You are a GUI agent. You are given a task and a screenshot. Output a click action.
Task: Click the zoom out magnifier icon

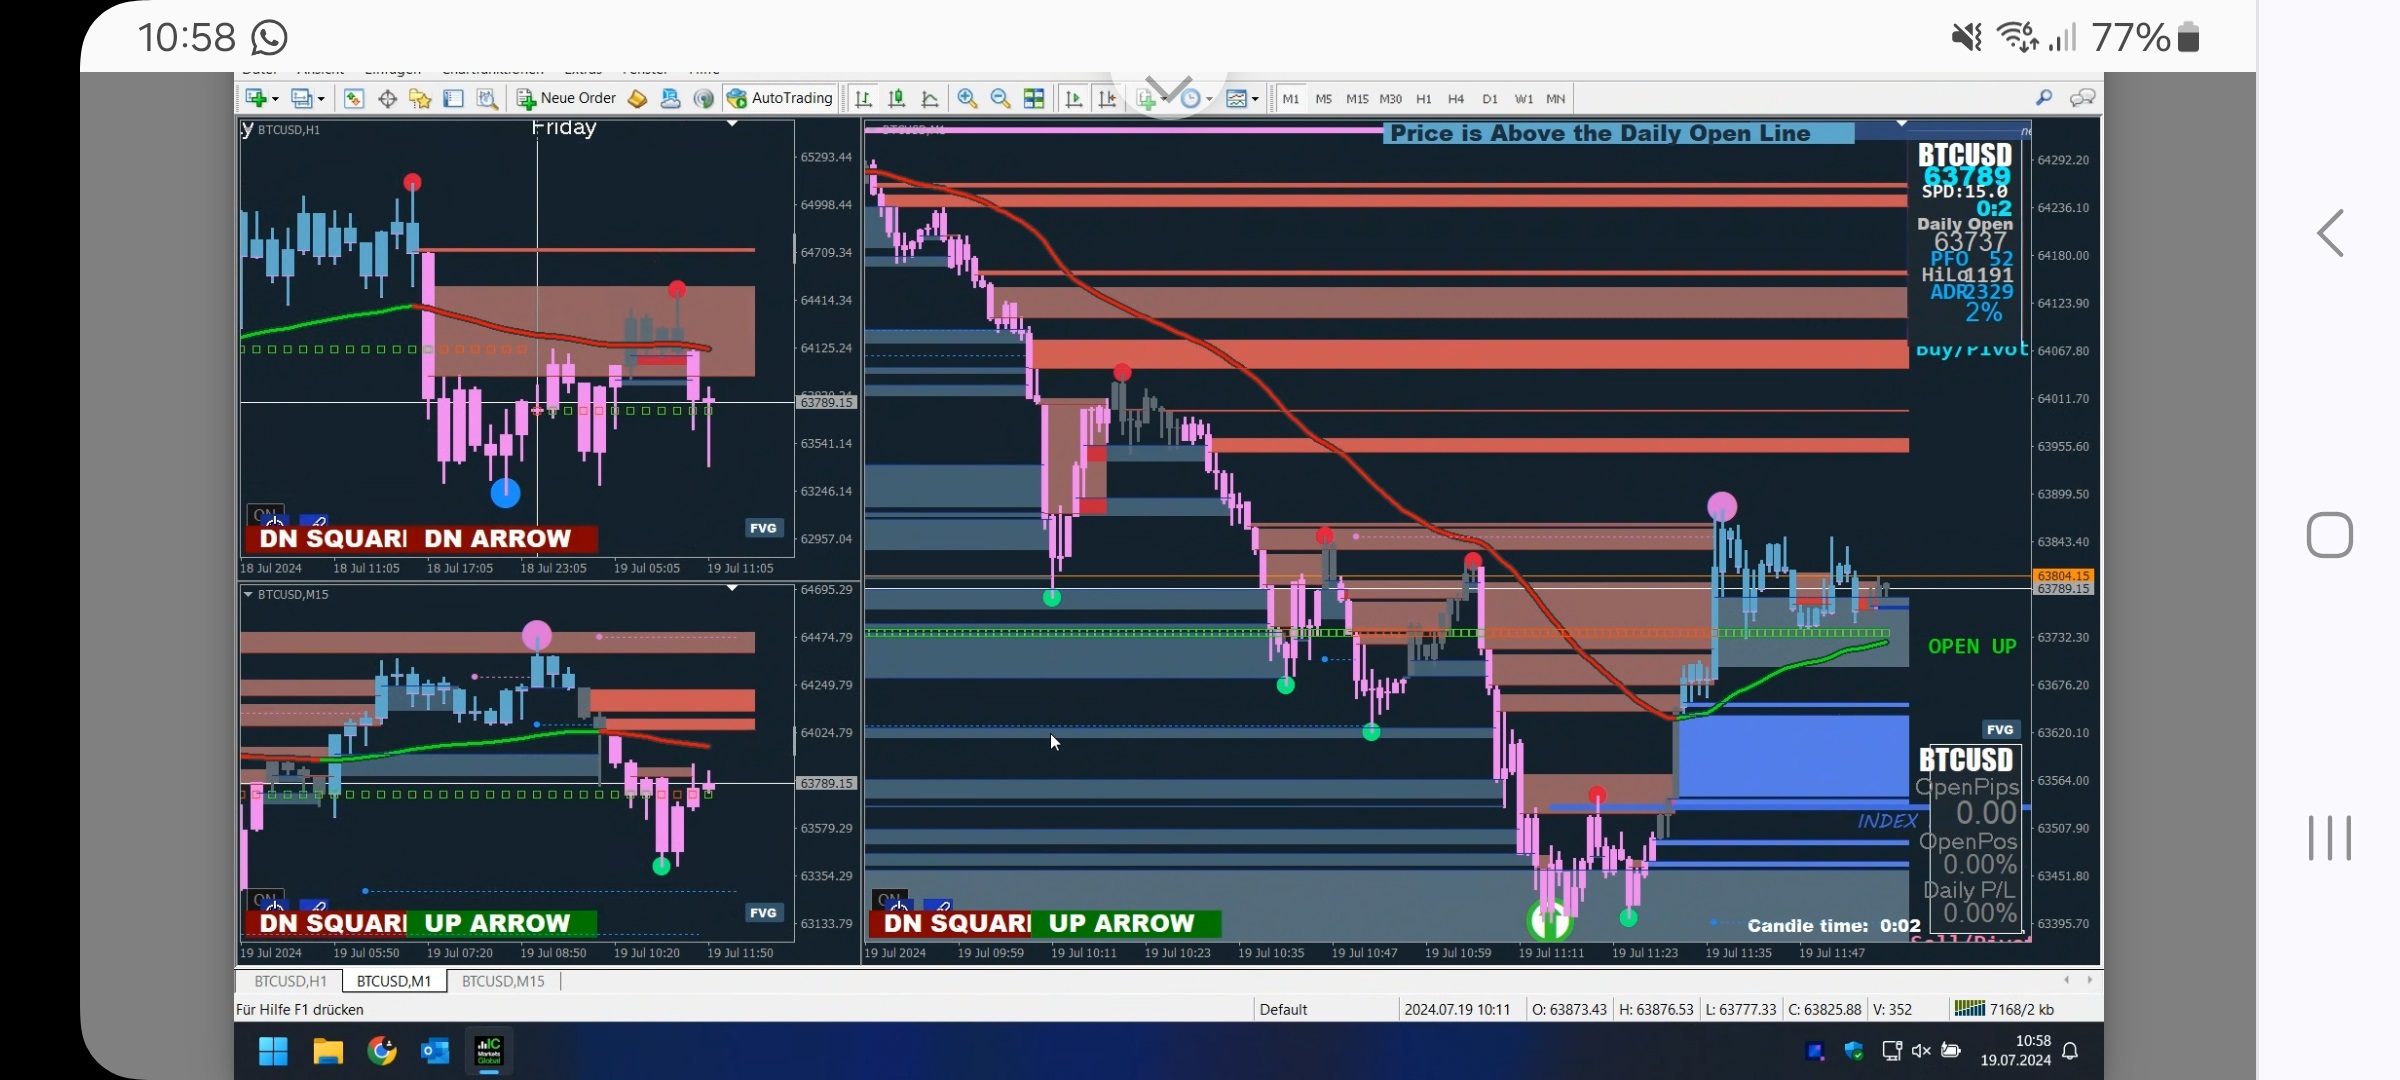(x=1000, y=98)
